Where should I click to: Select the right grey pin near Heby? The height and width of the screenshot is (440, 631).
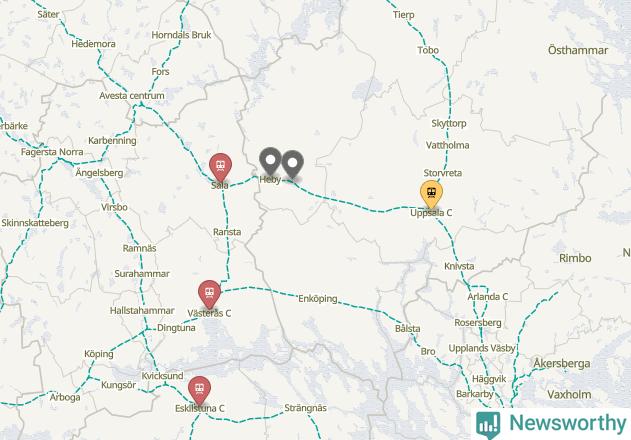(292, 164)
